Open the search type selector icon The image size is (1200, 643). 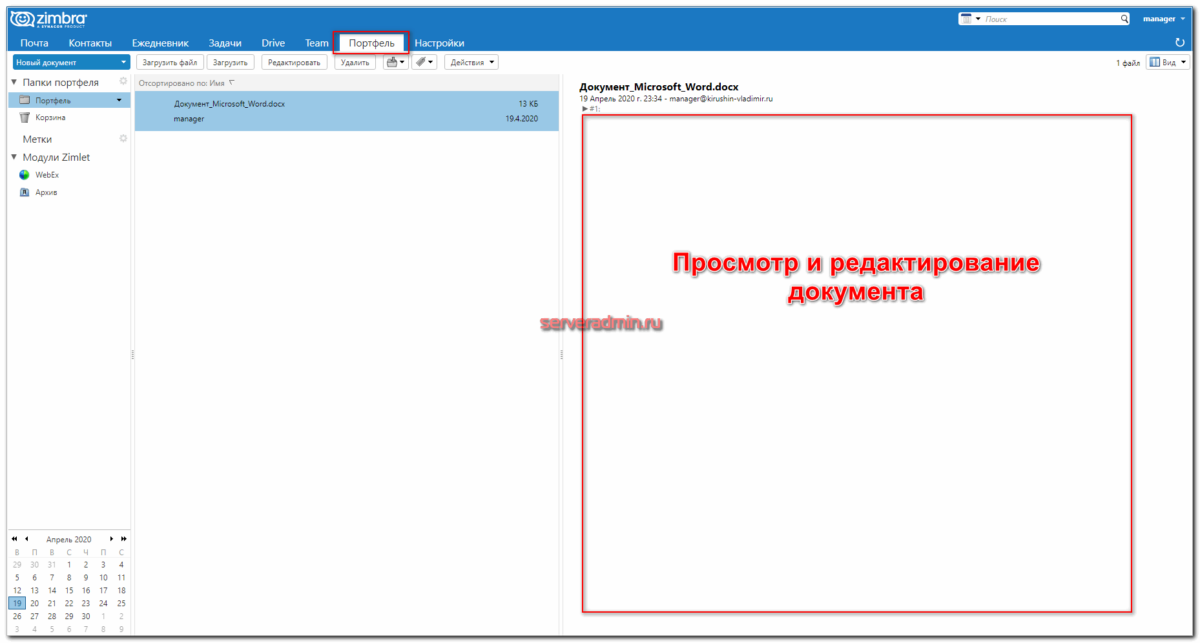[x=970, y=19]
